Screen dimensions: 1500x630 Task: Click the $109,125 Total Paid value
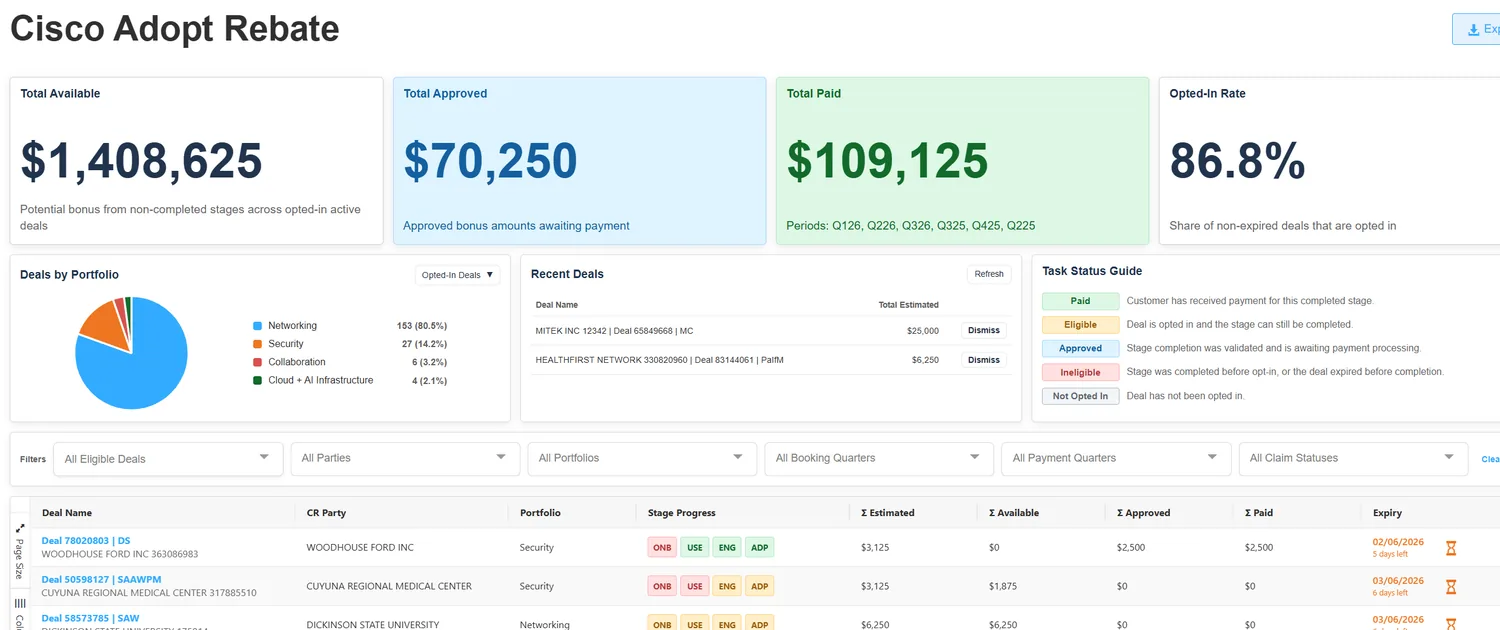click(x=888, y=161)
